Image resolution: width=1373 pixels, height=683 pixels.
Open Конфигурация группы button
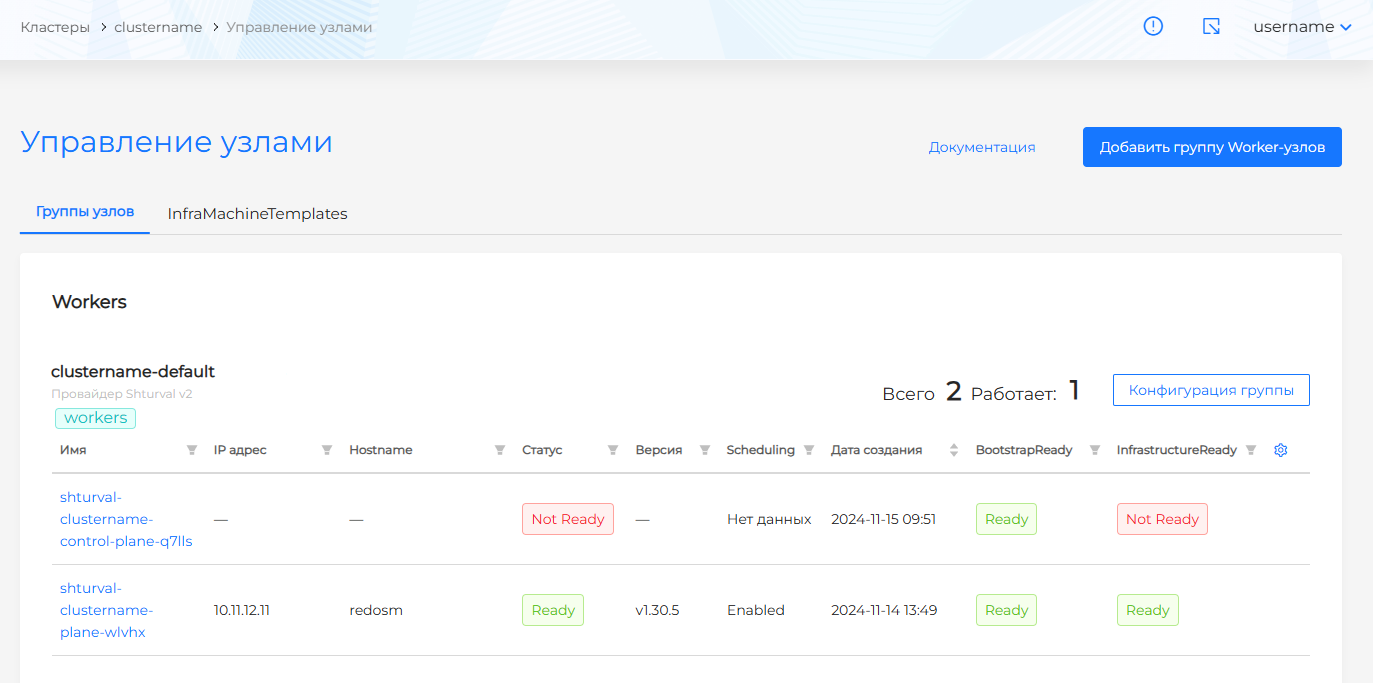[x=1211, y=390]
